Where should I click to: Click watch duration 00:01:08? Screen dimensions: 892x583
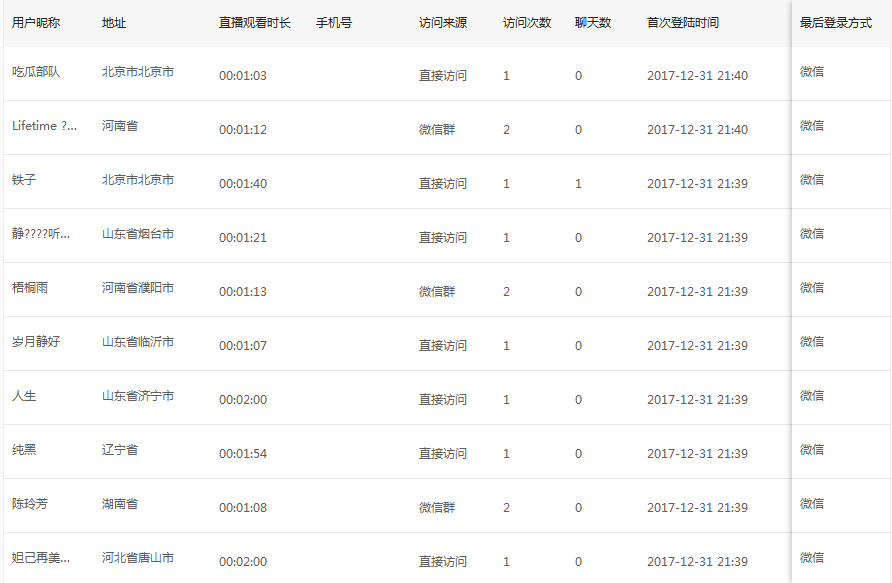(243, 508)
